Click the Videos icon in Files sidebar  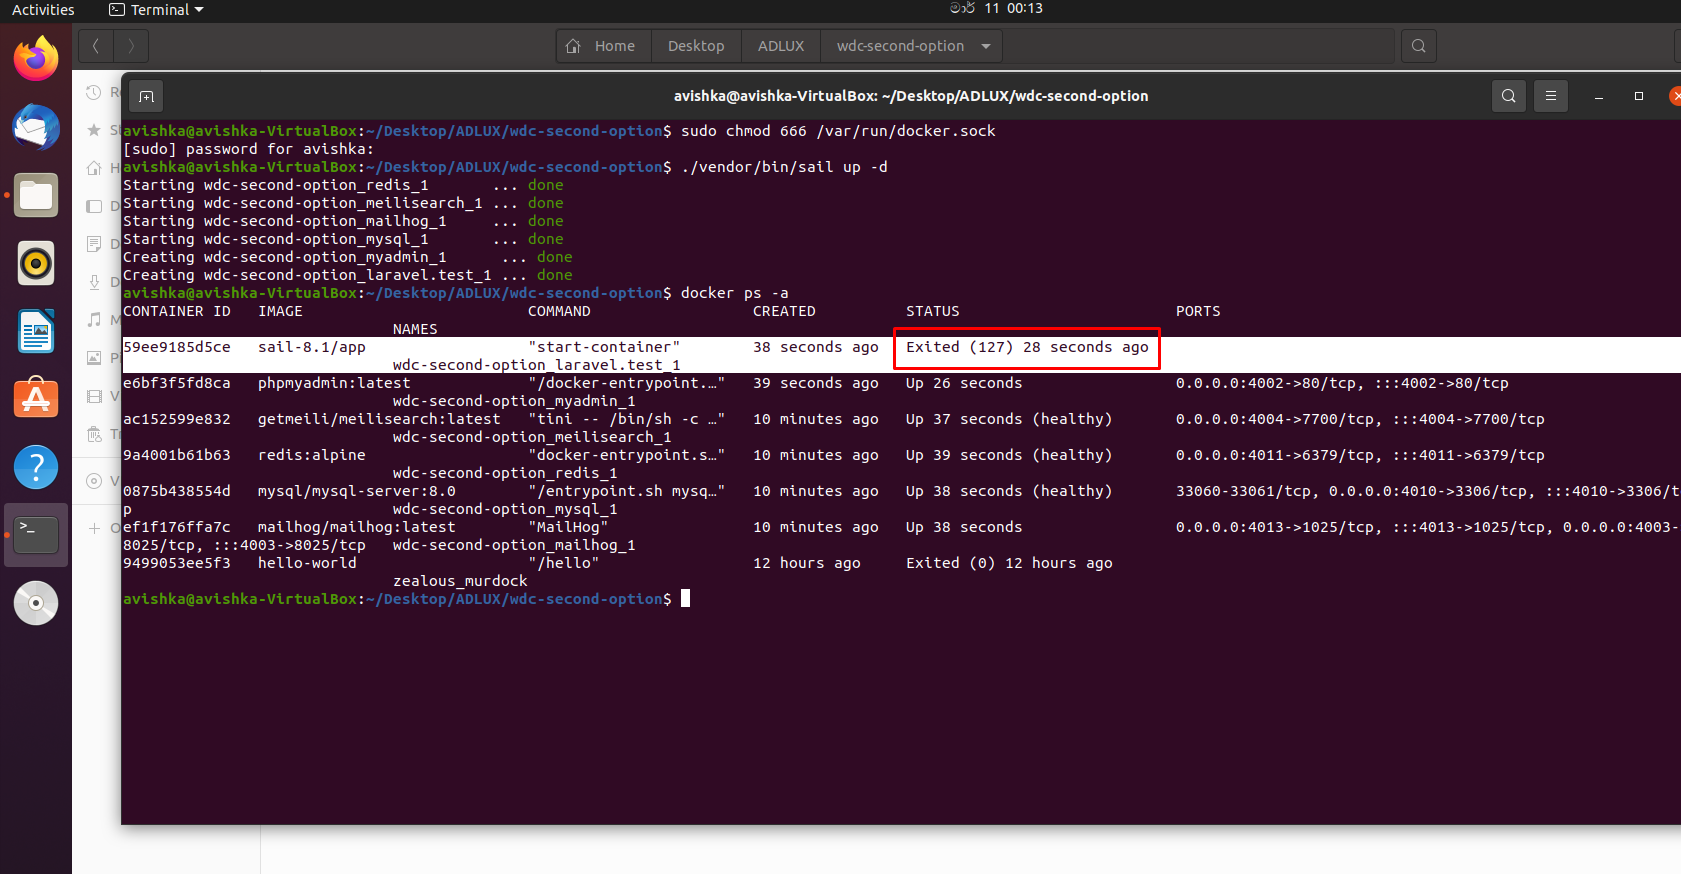(x=94, y=396)
